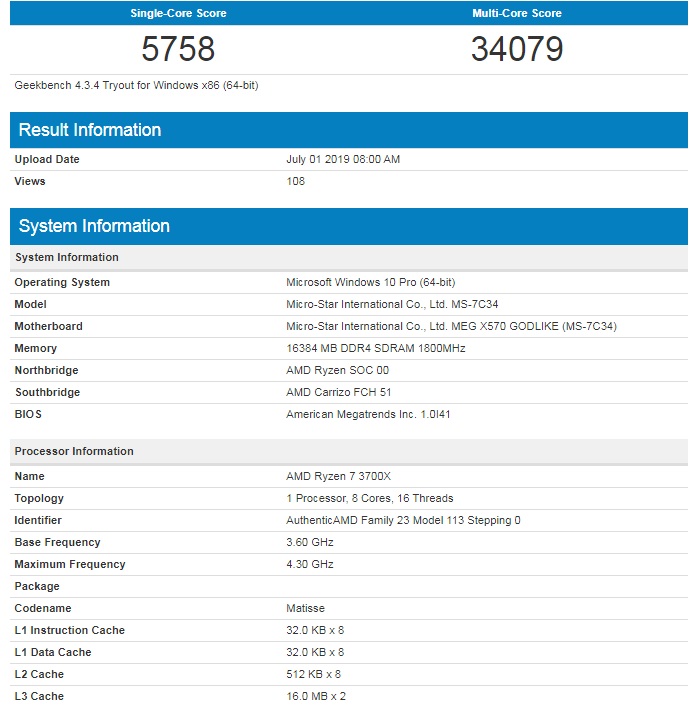This screenshot has height=705, width=700.
Task: Select the upload date July 01 2019 08:00 AM
Action: [x=343, y=159]
